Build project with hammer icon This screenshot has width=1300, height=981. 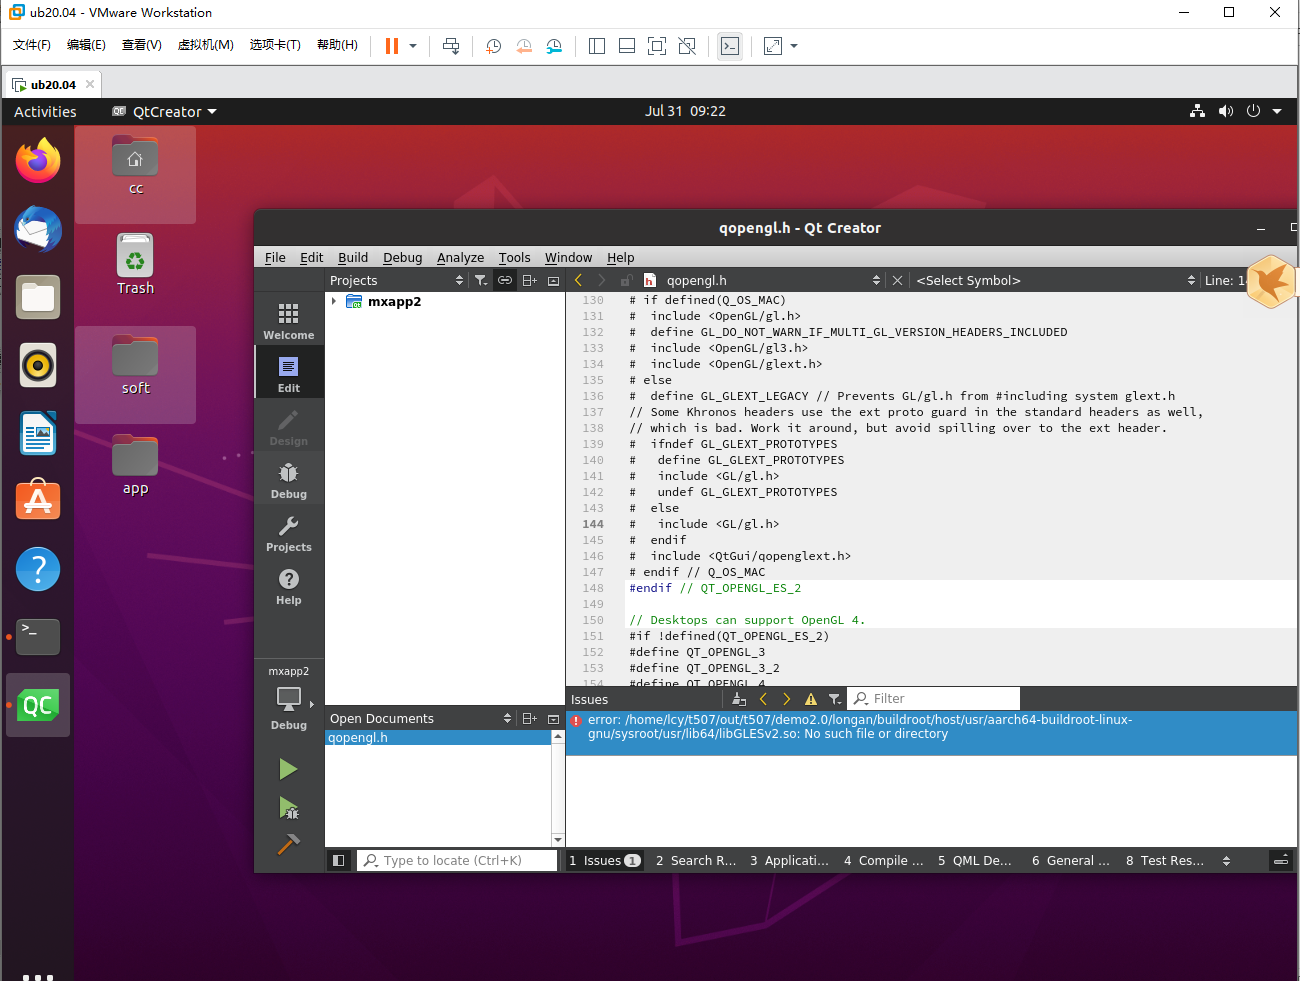tap(288, 845)
